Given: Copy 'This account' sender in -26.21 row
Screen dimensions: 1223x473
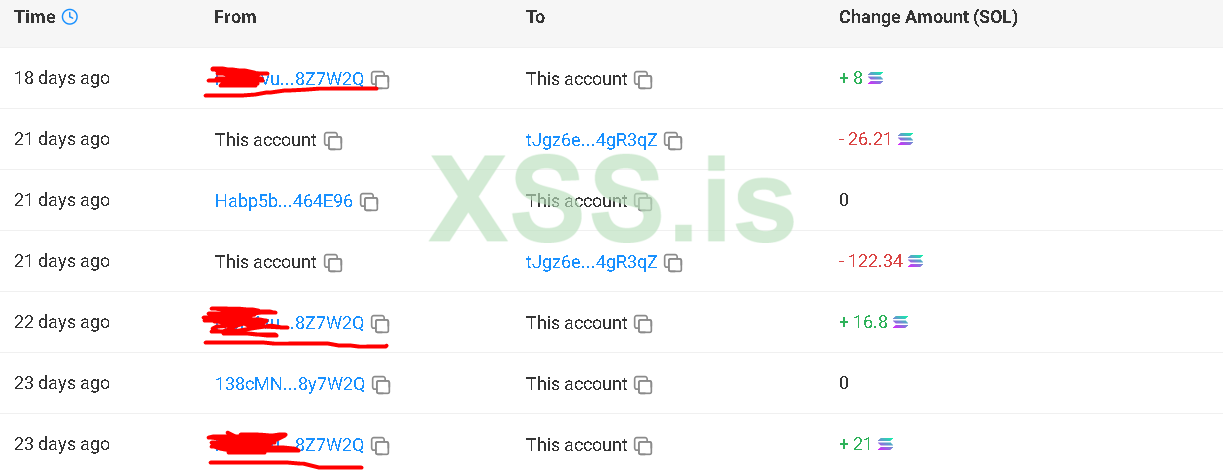Looking at the screenshot, I should pos(333,141).
